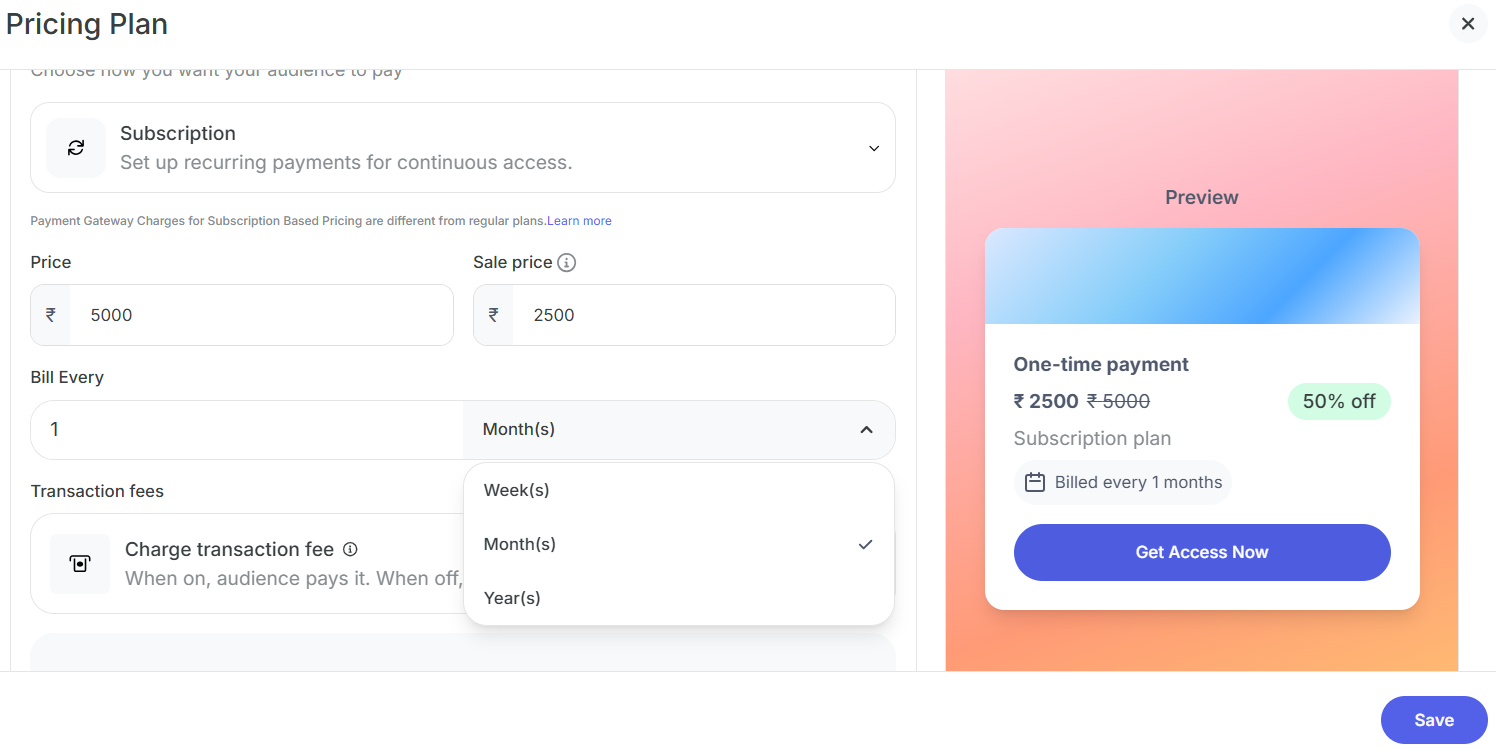Screen dimensions: 1496x750
Task: Click the Bill Every number field
Action: (x=245, y=430)
